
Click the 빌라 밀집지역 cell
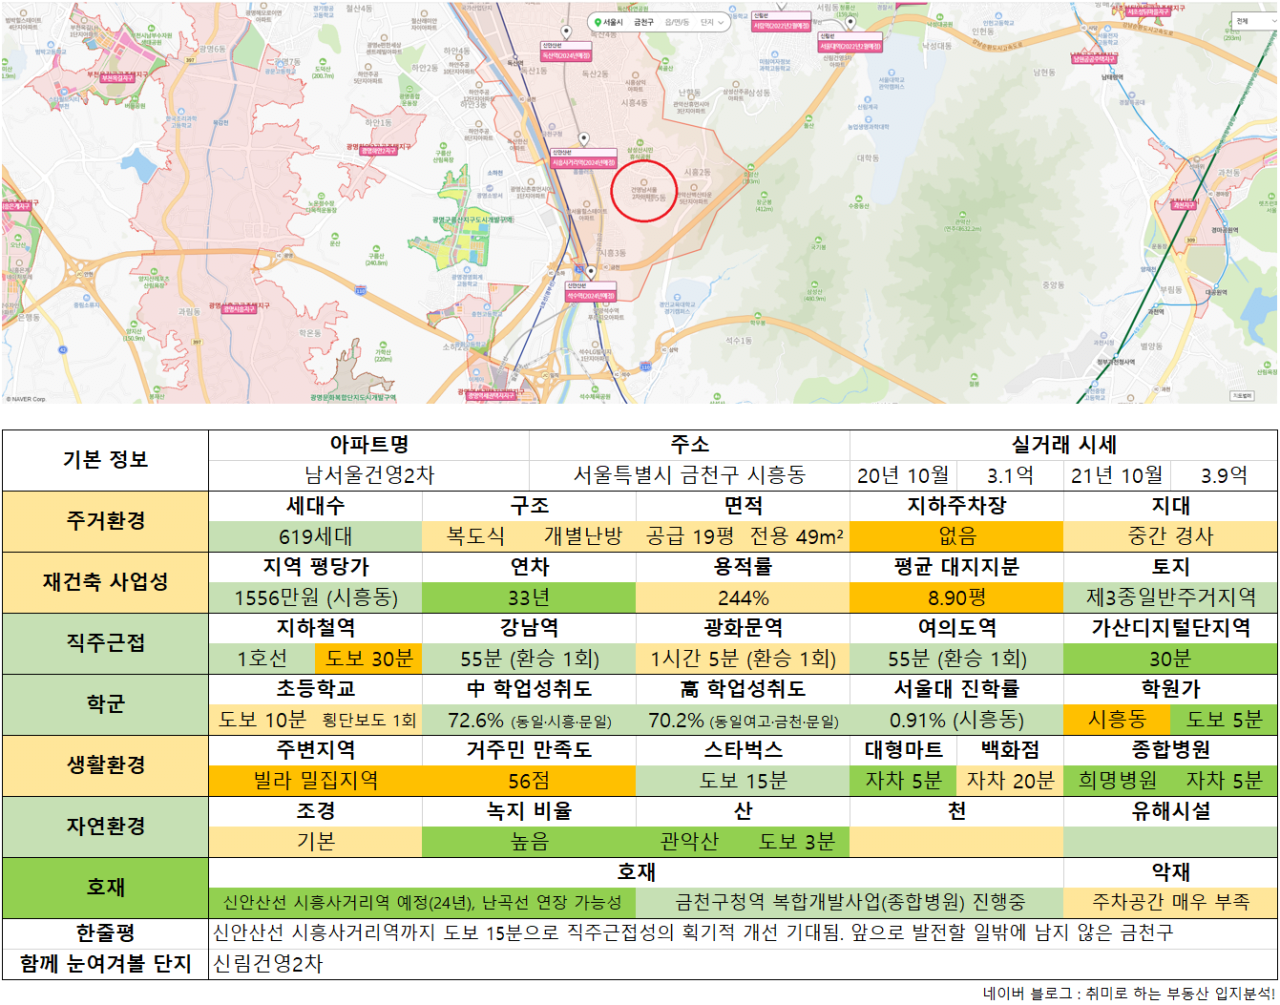coord(315,780)
